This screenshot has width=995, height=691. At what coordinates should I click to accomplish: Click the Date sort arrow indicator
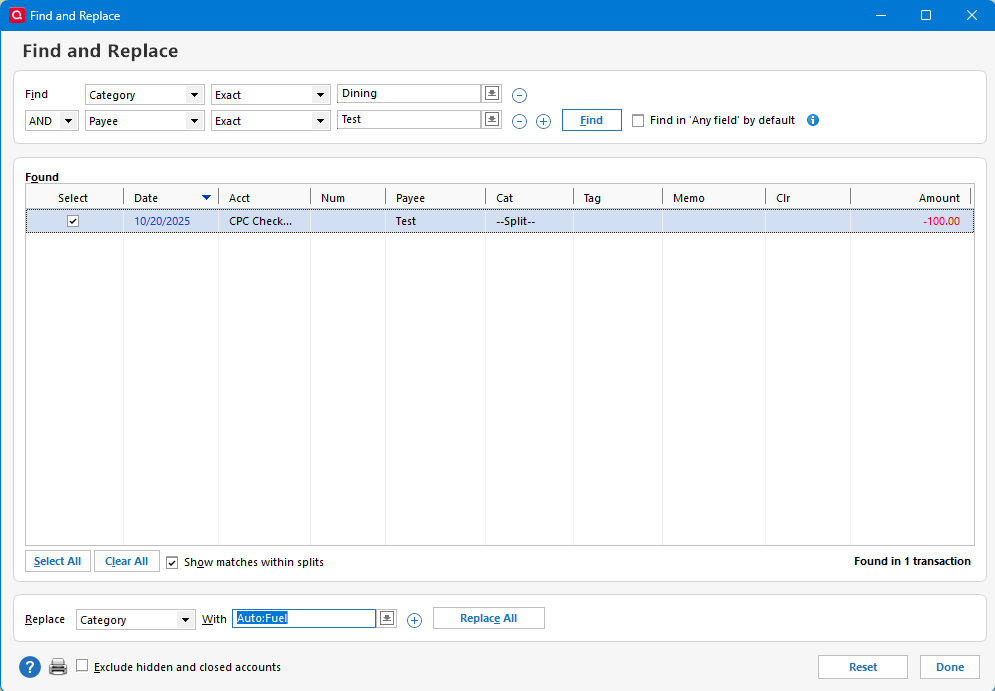point(206,198)
